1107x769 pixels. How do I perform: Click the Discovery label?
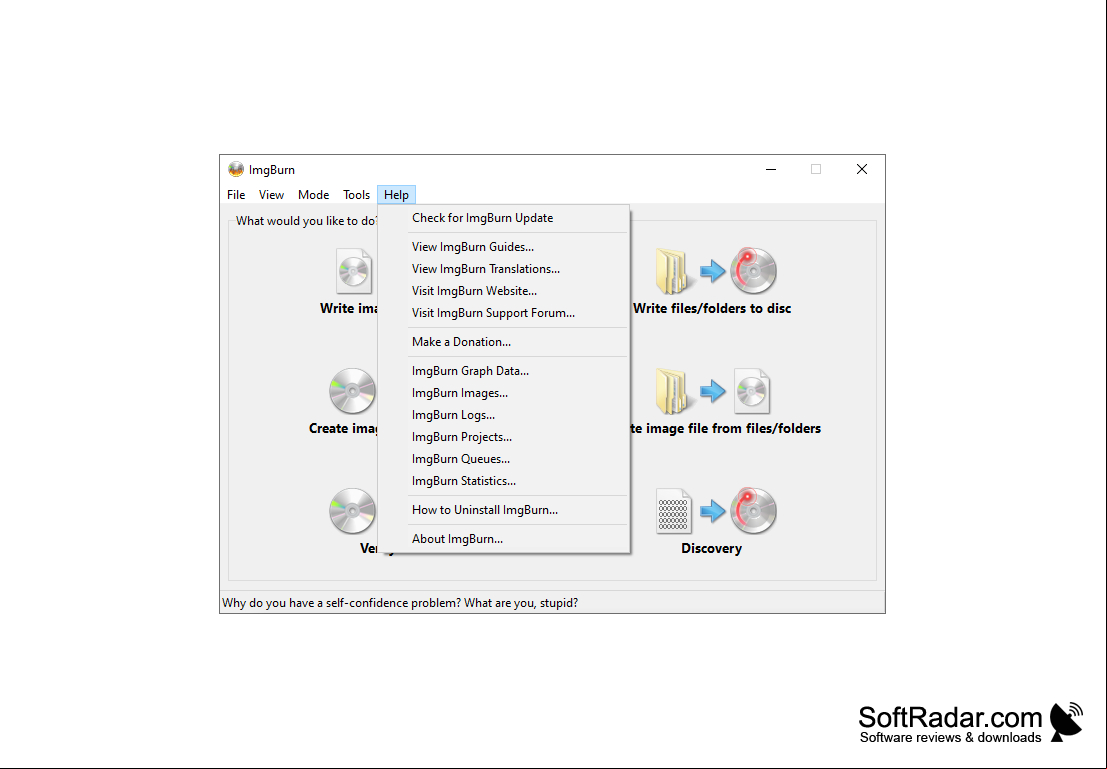coord(711,549)
